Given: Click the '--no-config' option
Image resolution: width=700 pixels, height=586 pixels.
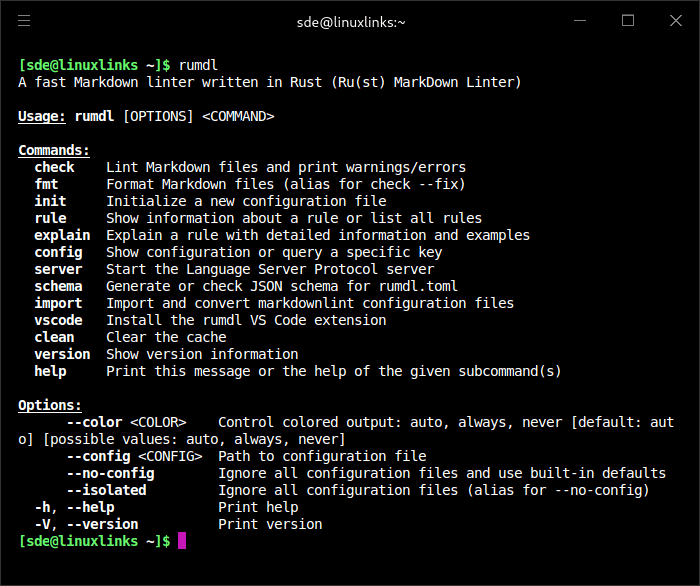Looking at the screenshot, I should click(x=111, y=473).
